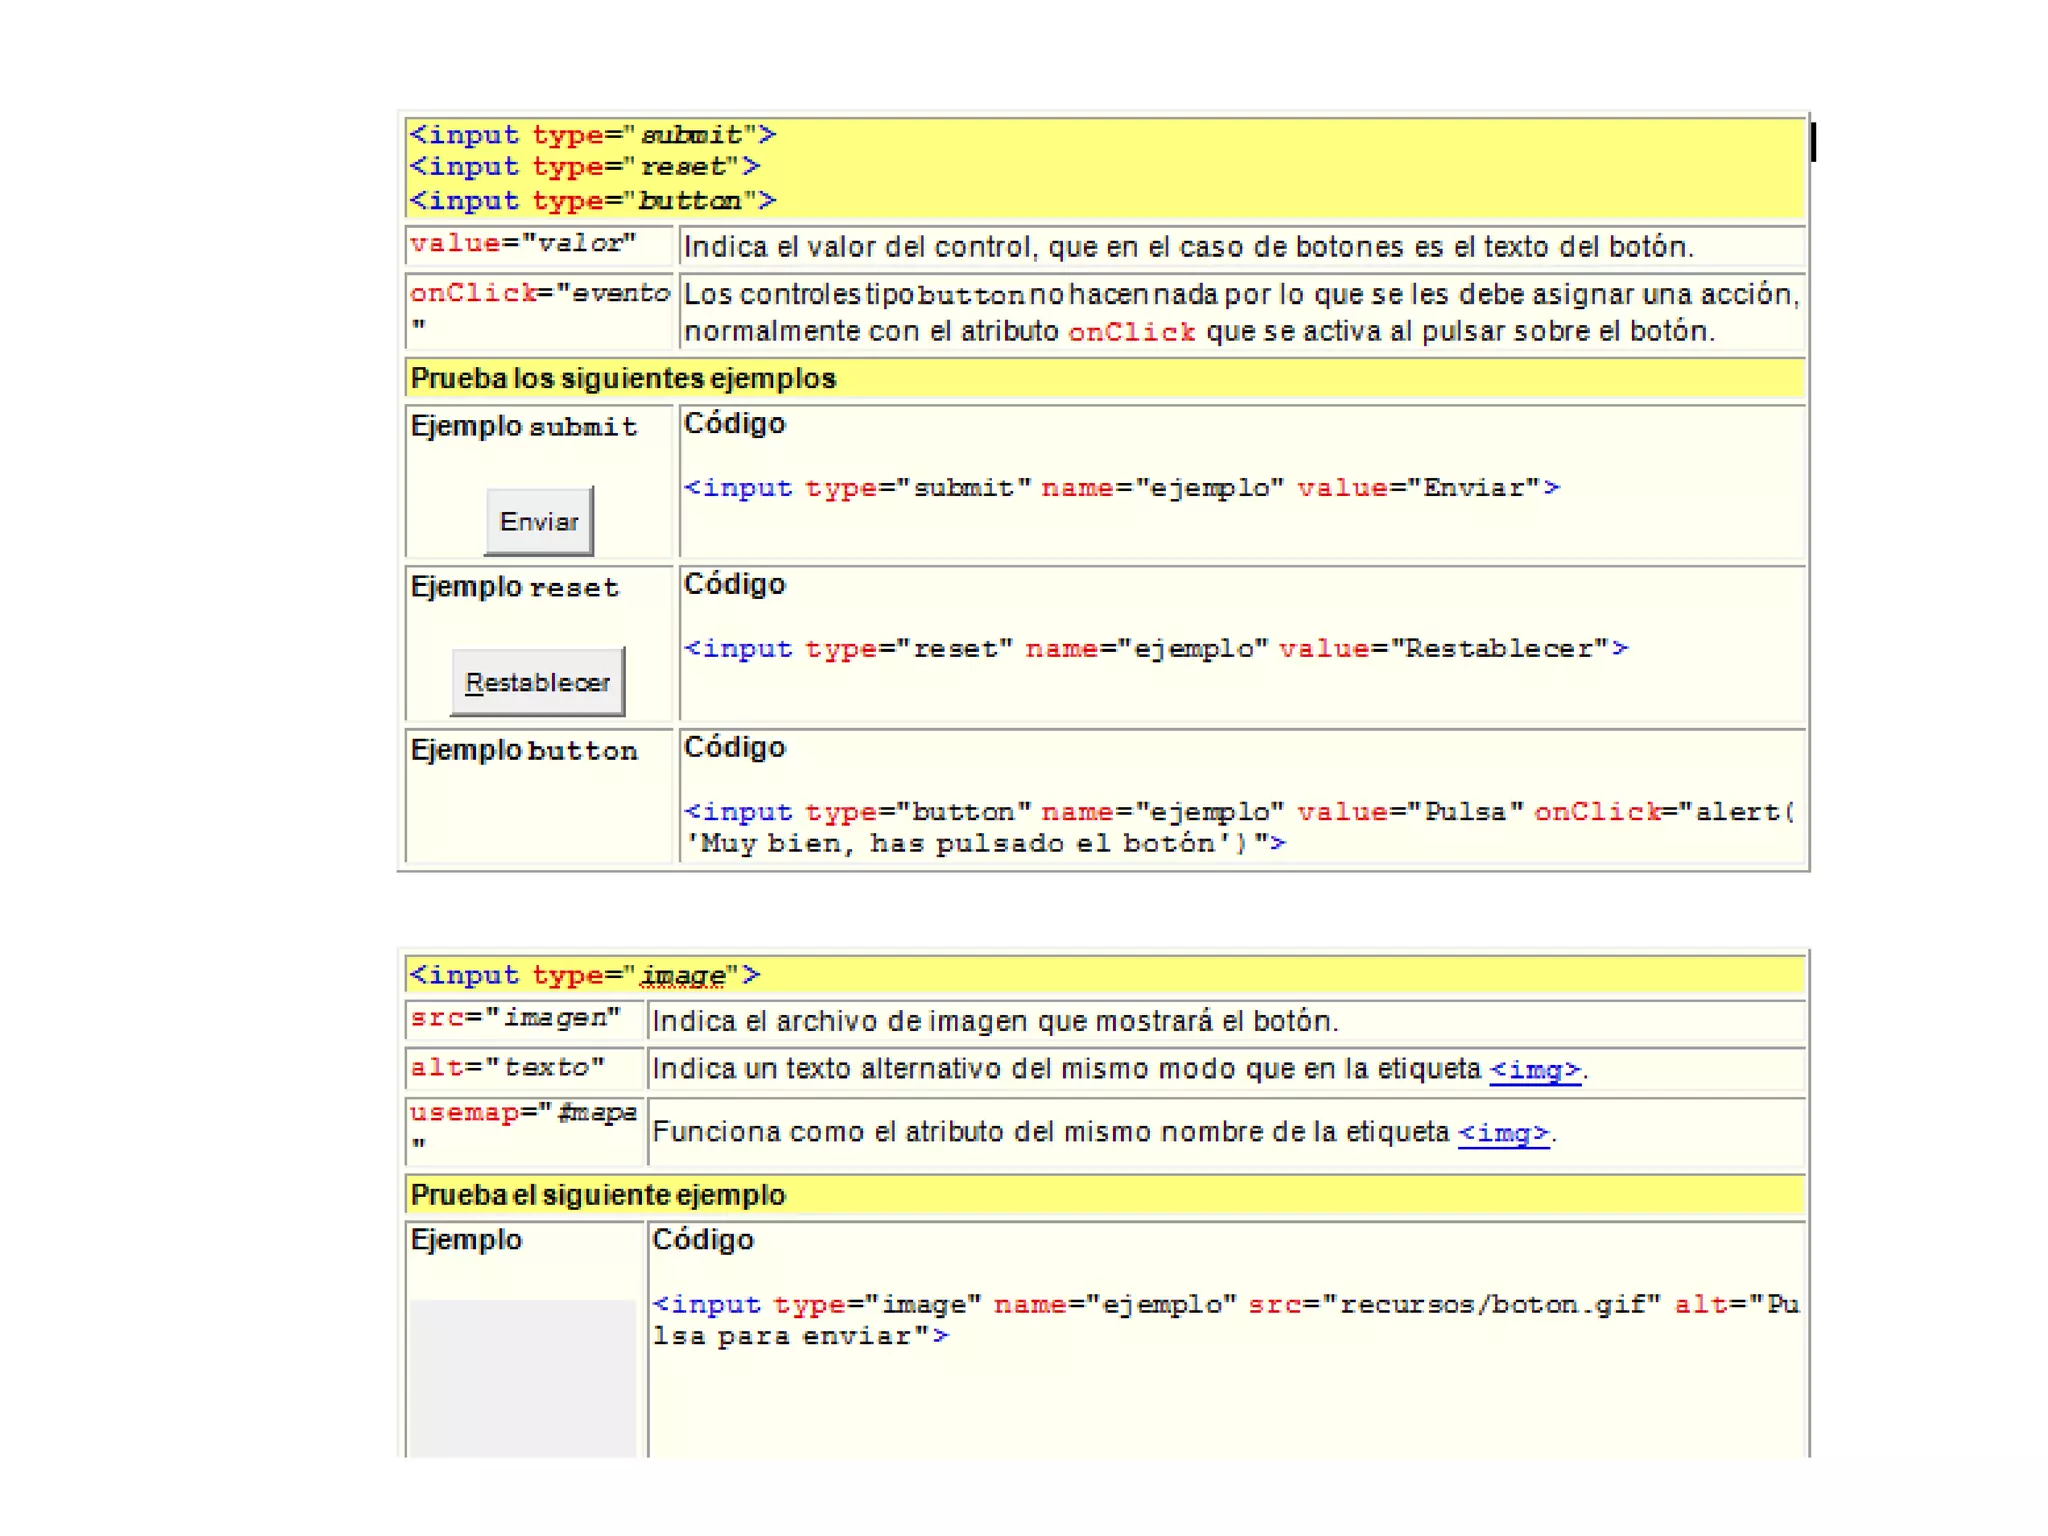Click red onClick word in description text
The height and width of the screenshot is (1536, 2048).
coord(1131,332)
